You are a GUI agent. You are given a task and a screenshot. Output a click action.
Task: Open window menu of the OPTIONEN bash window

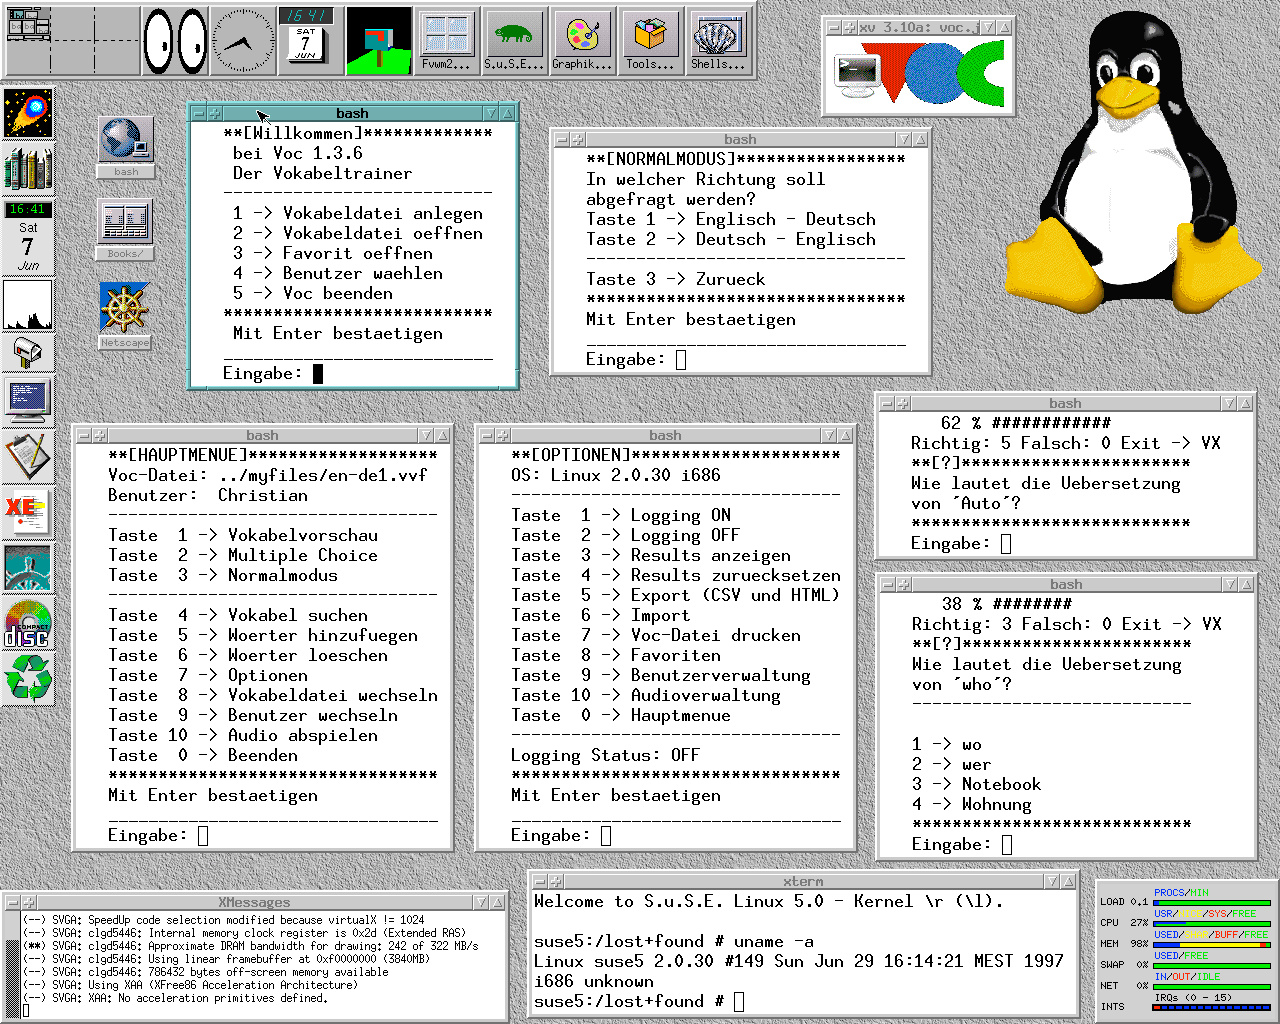[487, 435]
